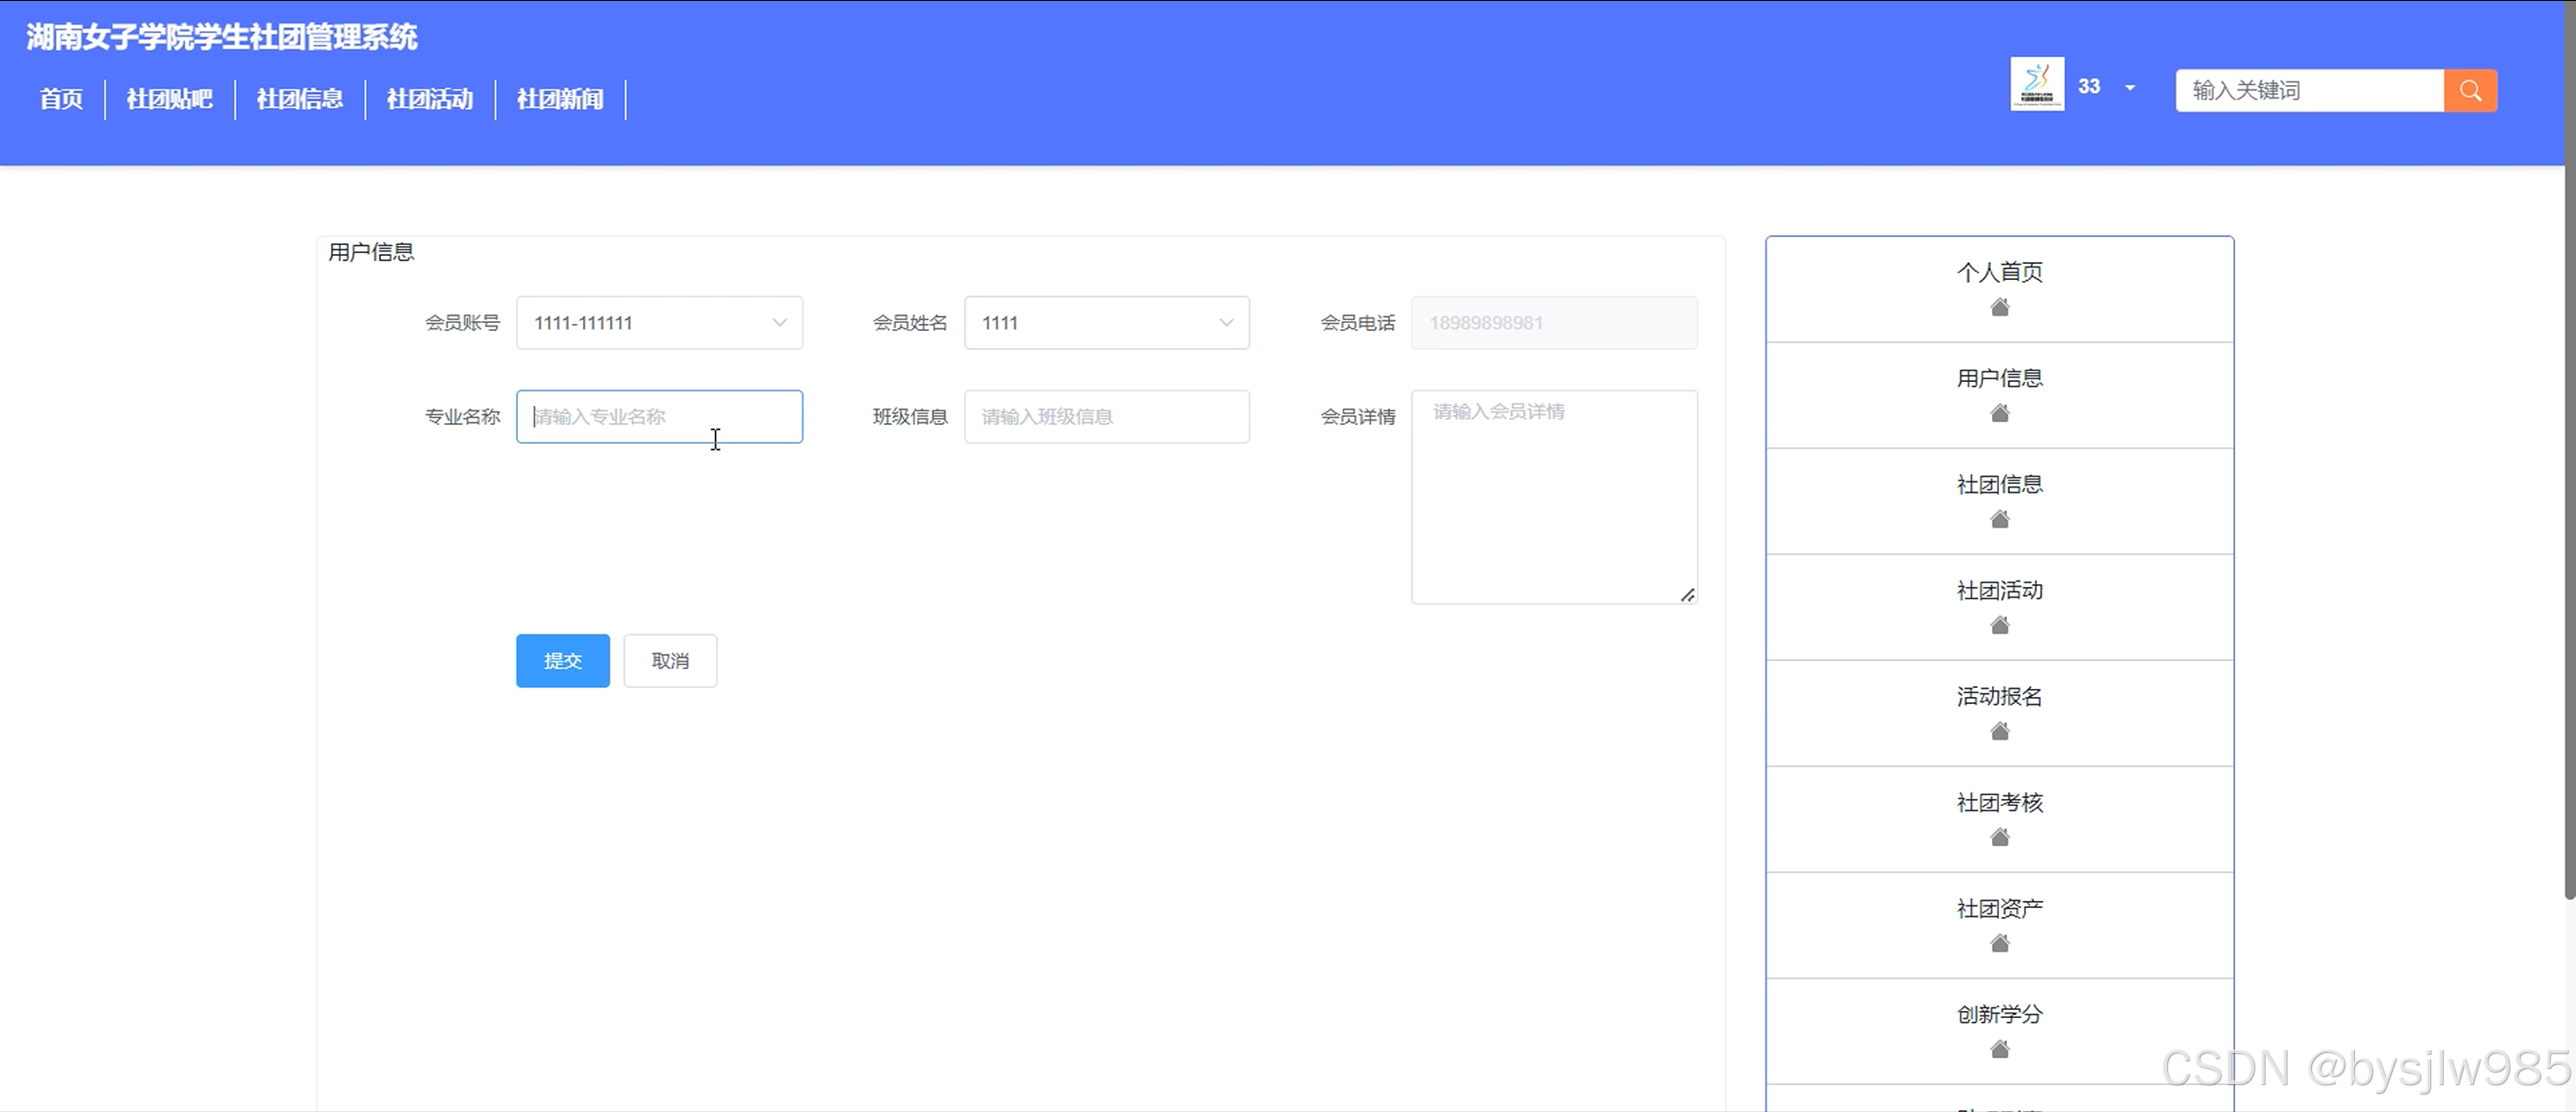This screenshot has height=1112, width=2576.
Task: Click the 湖南女子学院学生社团管理系统 title
Action: pyautogui.click(x=222, y=37)
